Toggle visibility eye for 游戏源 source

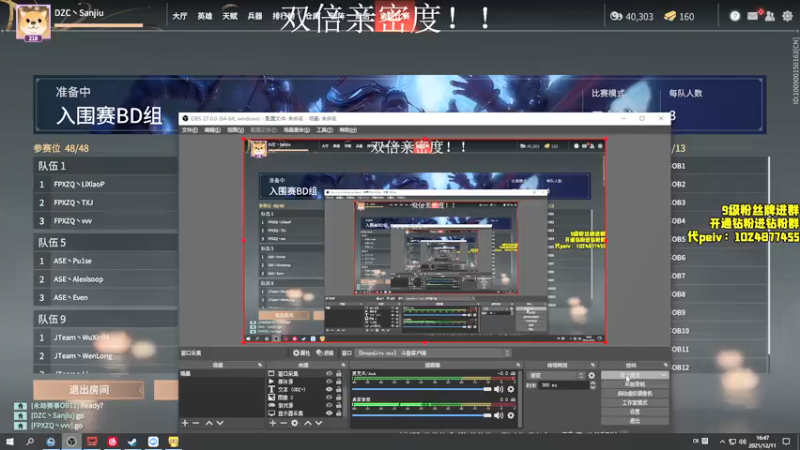329,405
